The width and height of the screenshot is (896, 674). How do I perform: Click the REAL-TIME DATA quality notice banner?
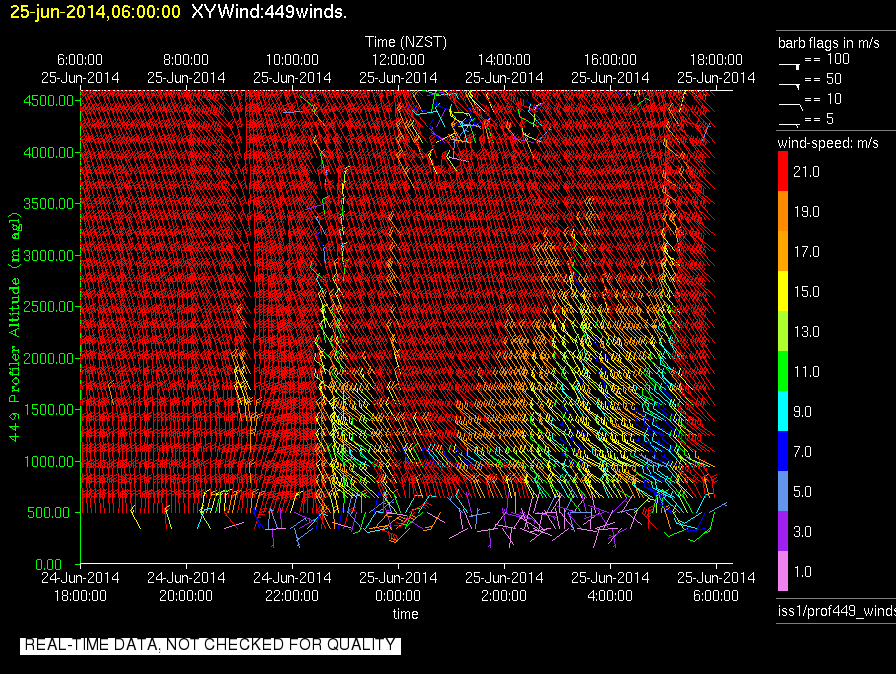click(x=210, y=645)
